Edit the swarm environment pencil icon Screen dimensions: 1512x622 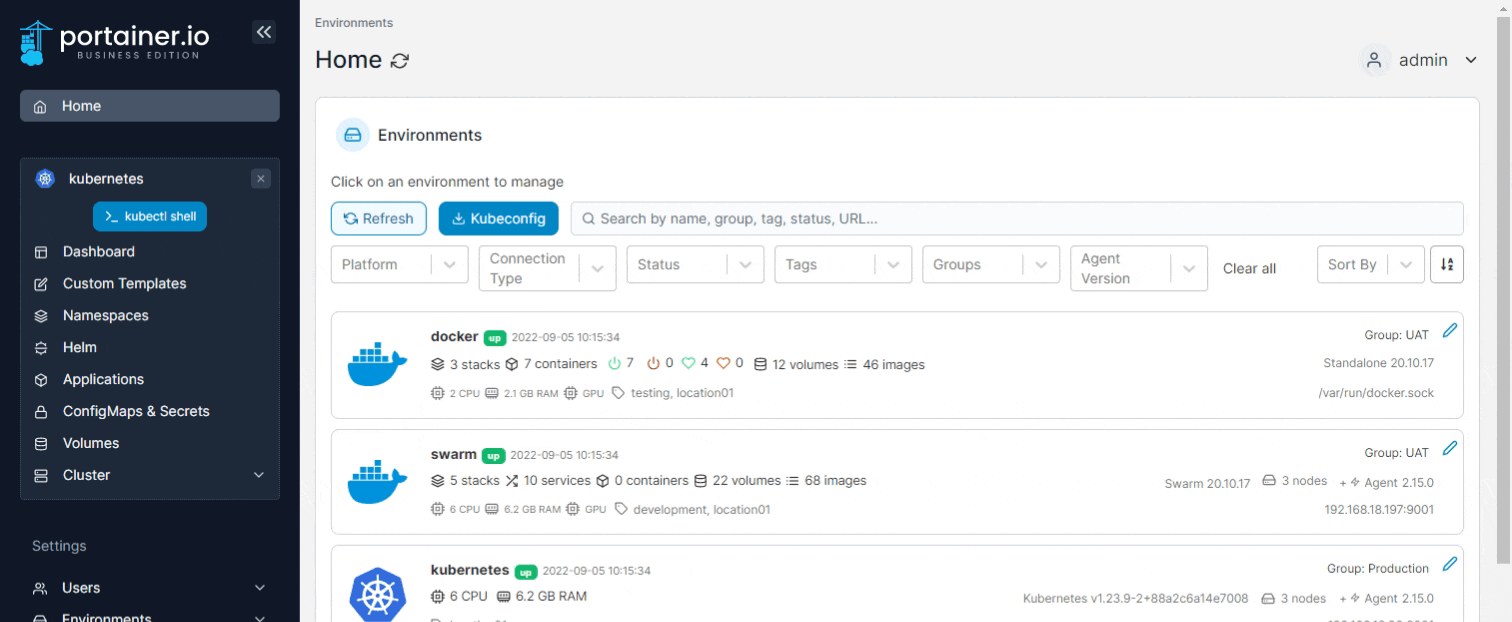pyautogui.click(x=1450, y=449)
